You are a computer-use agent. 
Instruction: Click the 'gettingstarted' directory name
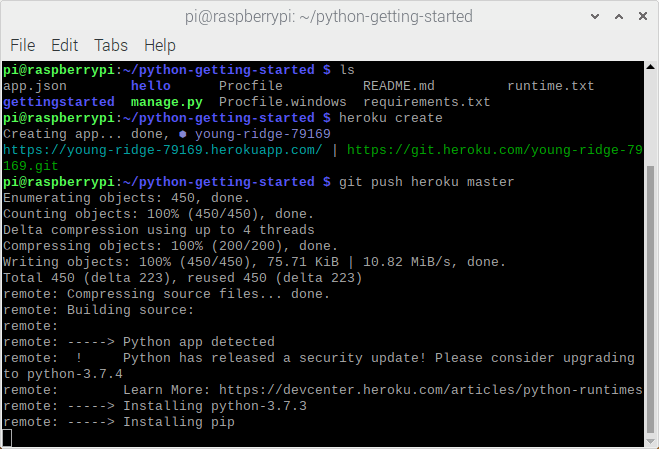coord(59,102)
